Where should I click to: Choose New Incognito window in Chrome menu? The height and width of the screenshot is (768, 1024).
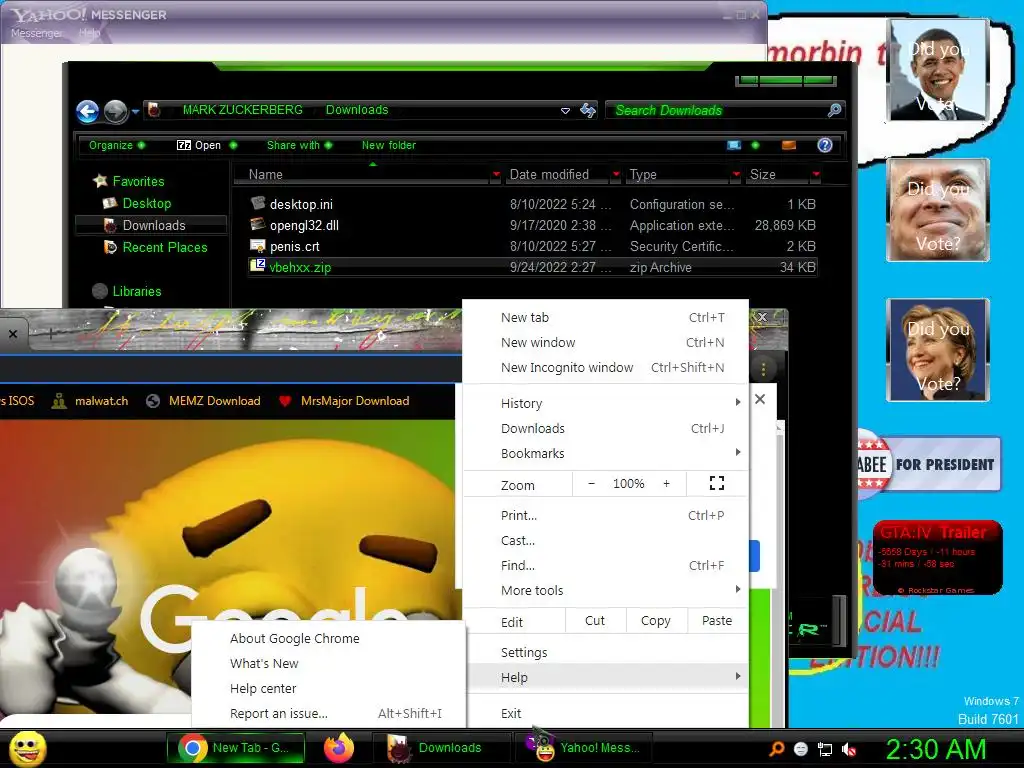605,367
